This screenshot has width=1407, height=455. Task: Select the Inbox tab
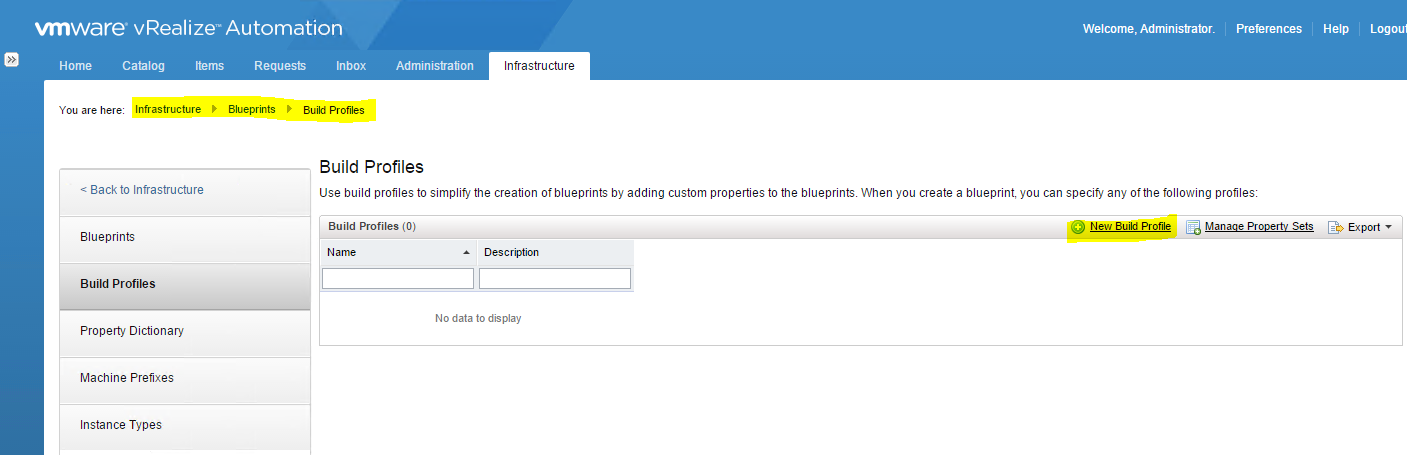351,66
